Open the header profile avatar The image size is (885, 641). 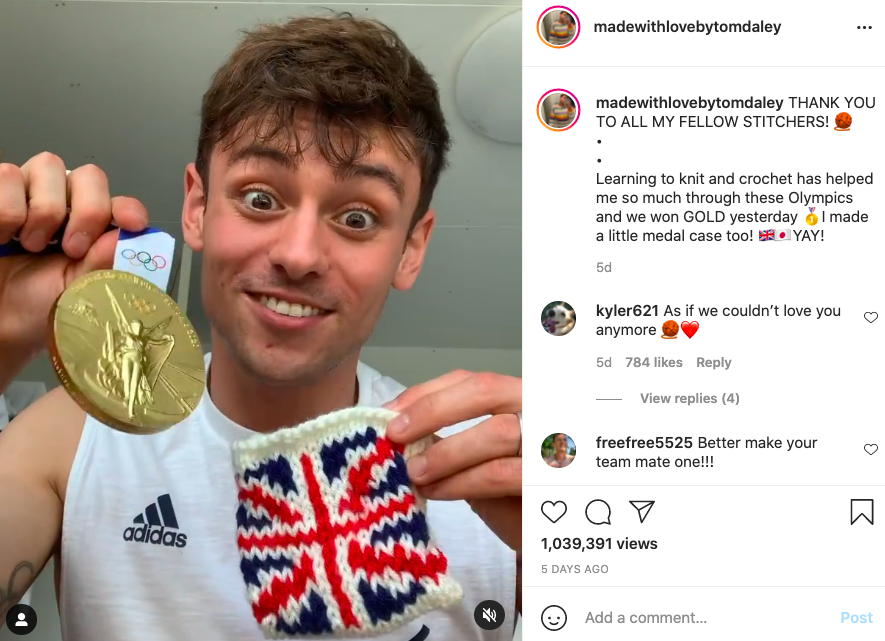tap(558, 27)
